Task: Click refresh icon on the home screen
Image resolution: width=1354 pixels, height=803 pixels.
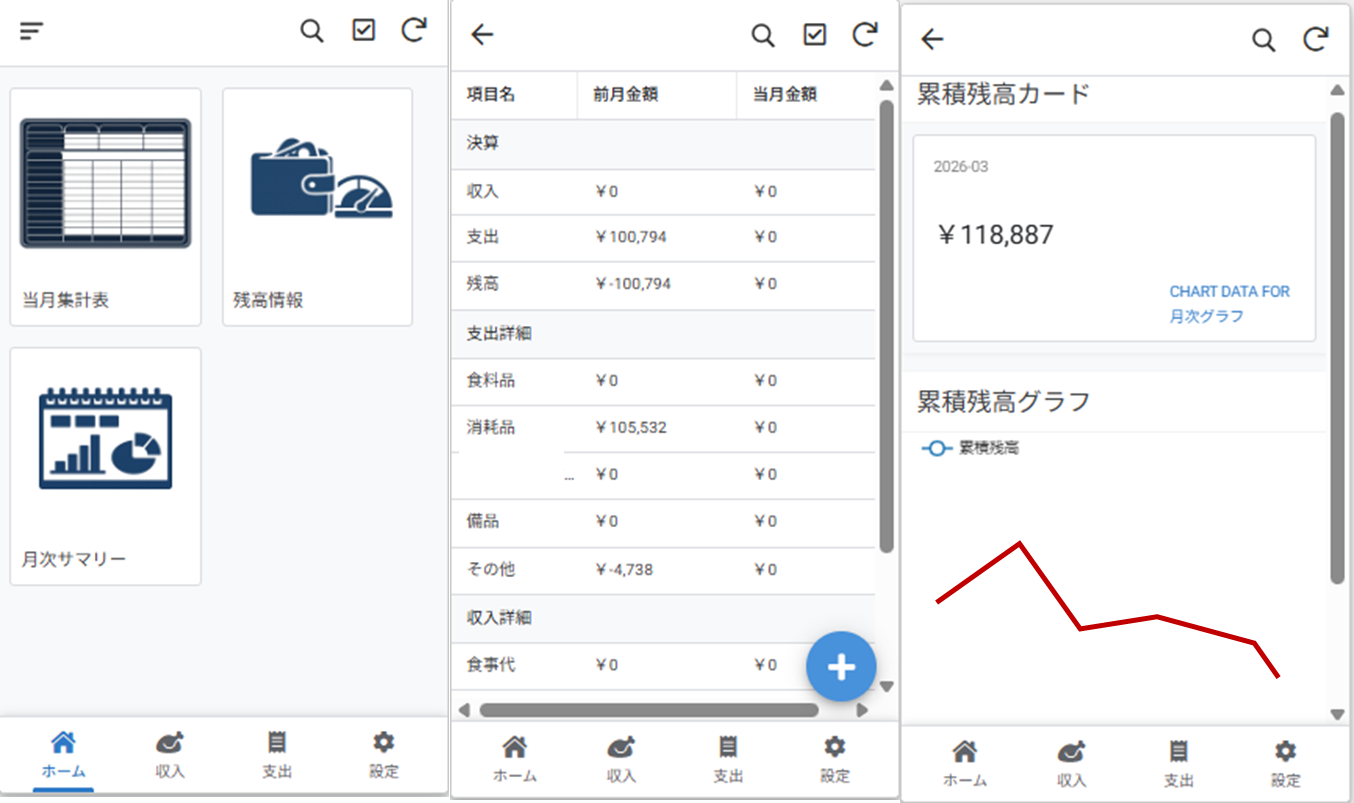Action: pyautogui.click(x=414, y=31)
